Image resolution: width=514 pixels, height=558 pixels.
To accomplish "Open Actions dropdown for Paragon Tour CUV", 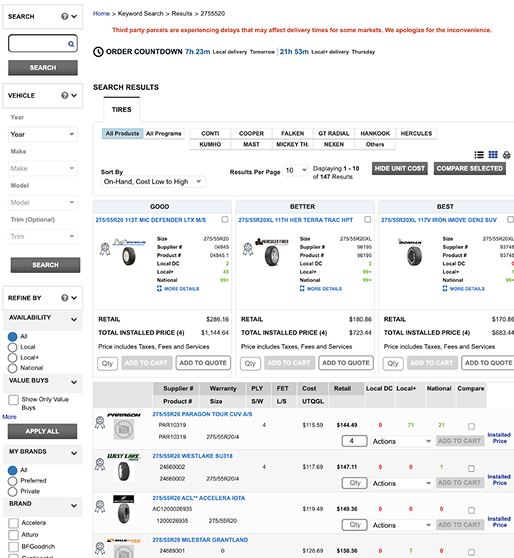I will (402, 441).
